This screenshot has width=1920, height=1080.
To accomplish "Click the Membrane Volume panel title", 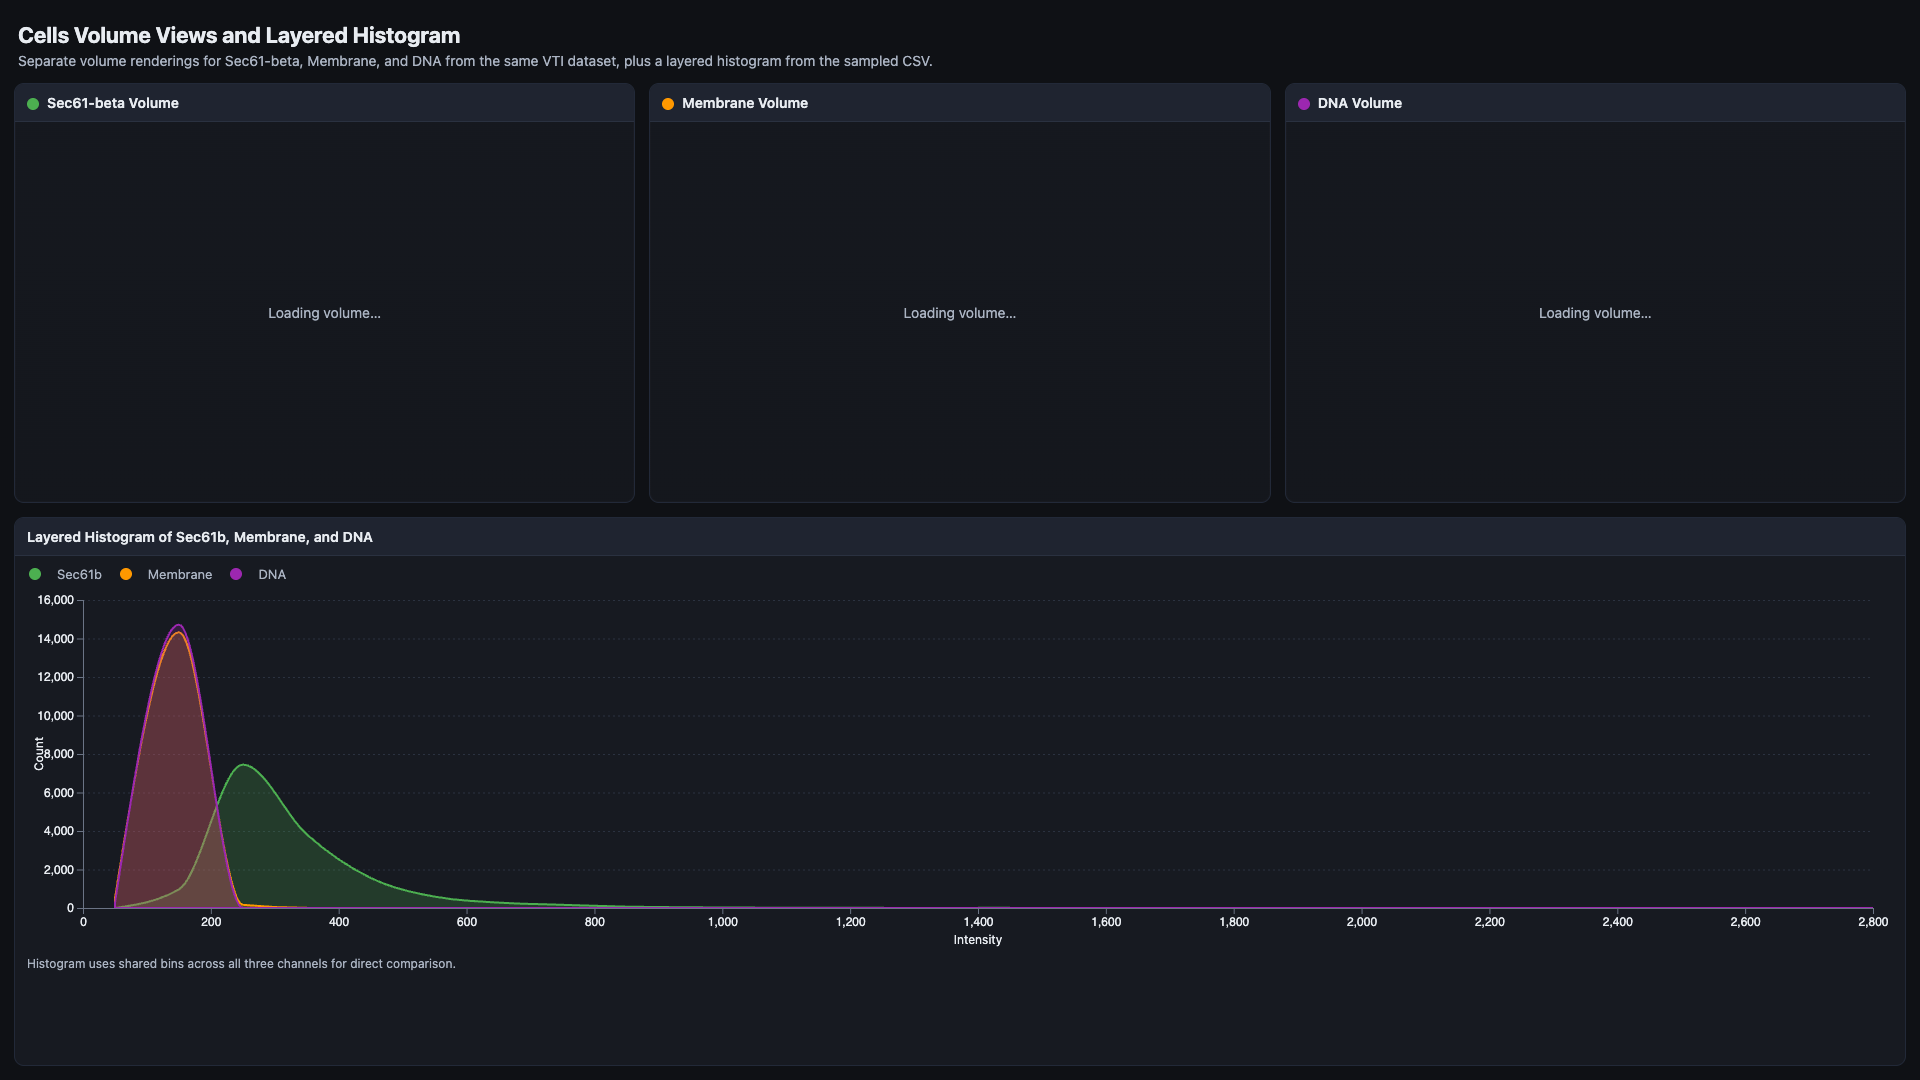I will click(745, 103).
